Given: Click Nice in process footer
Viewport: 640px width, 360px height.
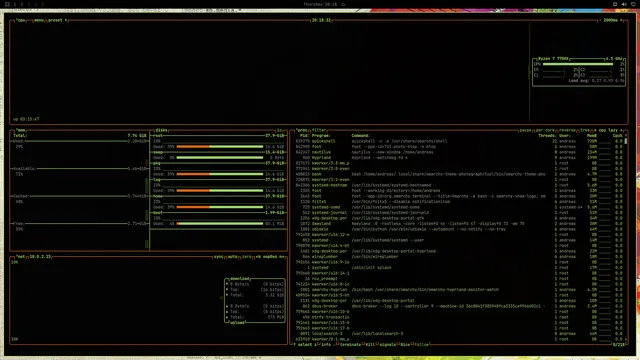Looking at the screenshot, I should pos(405,344).
